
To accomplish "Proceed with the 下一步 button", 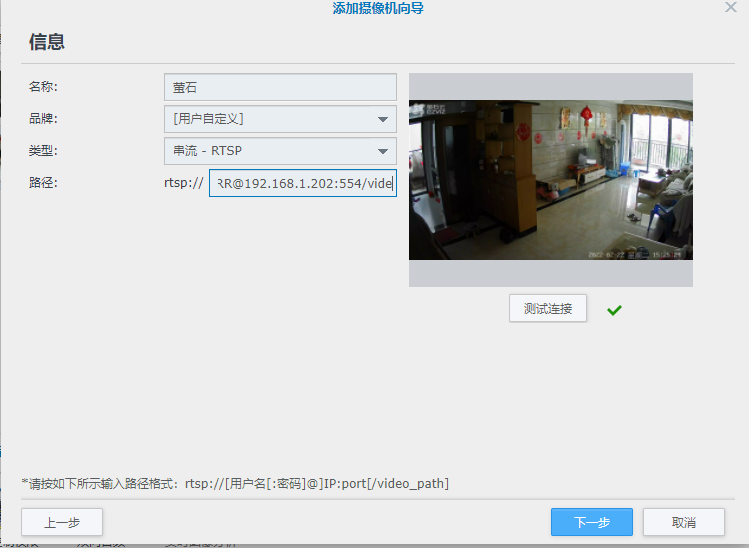I will pyautogui.click(x=591, y=522).
